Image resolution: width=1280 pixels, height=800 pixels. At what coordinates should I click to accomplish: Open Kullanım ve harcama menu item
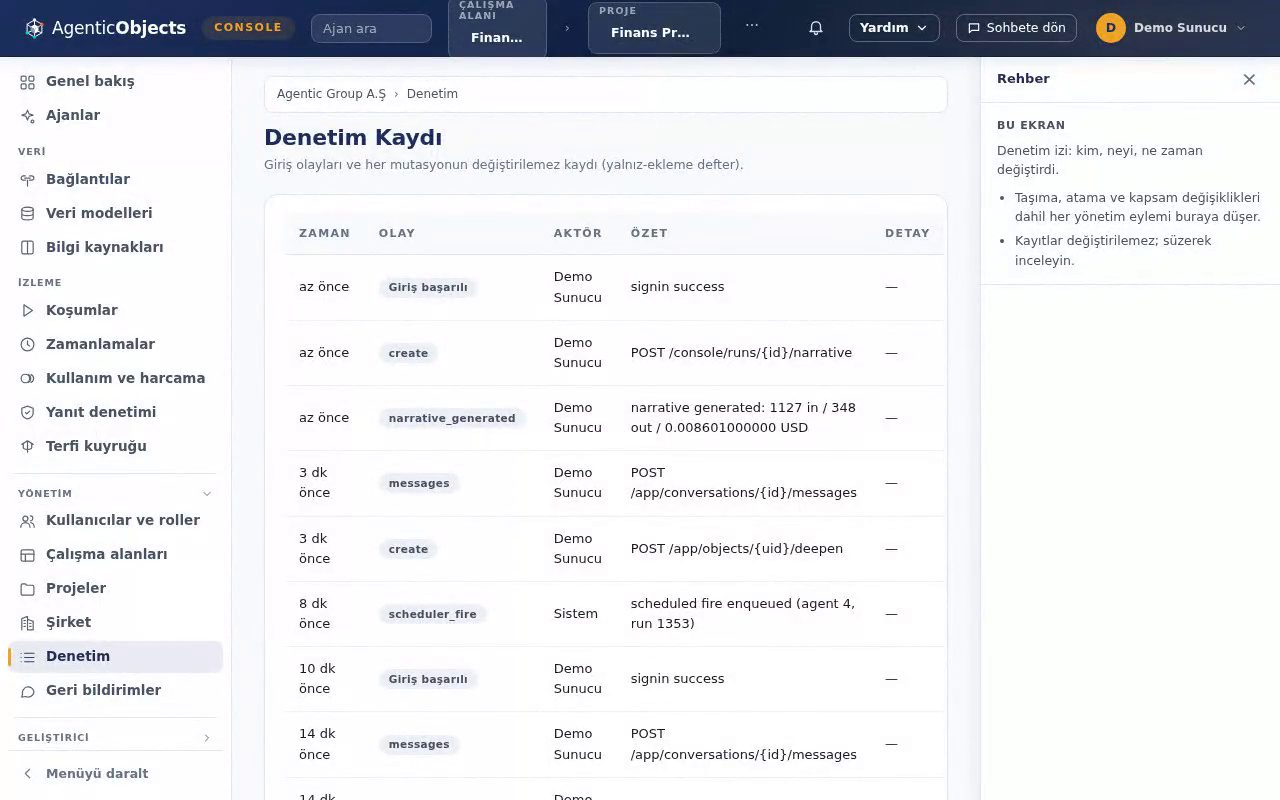[x=116, y=379]
